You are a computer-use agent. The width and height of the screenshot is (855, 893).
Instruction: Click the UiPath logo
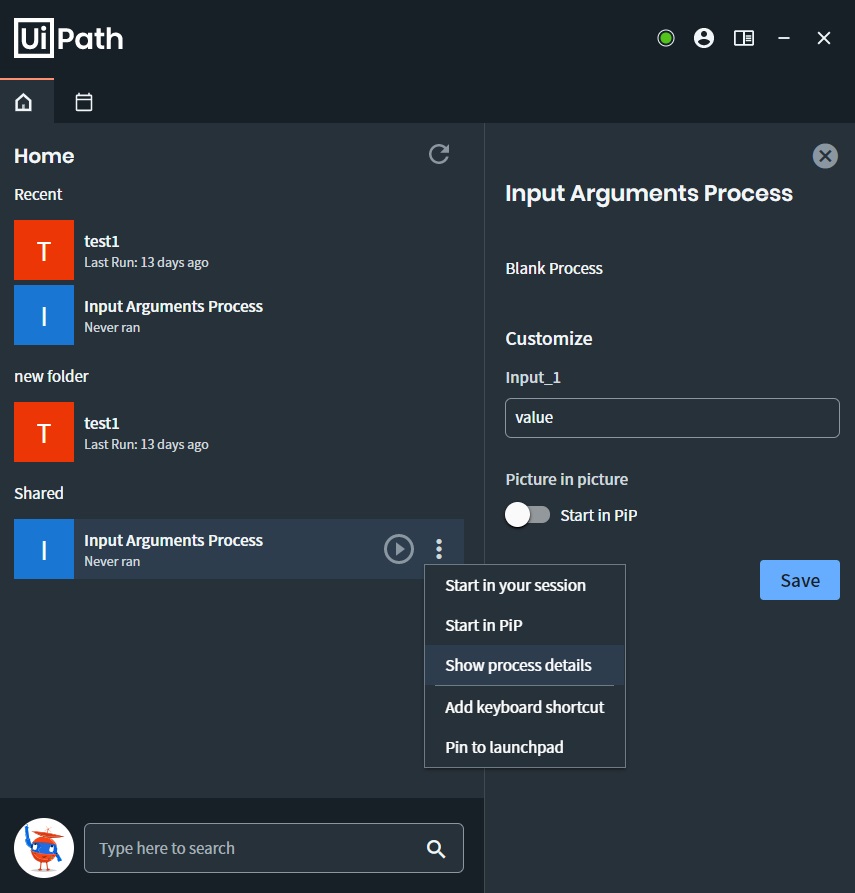coord(68,38)
